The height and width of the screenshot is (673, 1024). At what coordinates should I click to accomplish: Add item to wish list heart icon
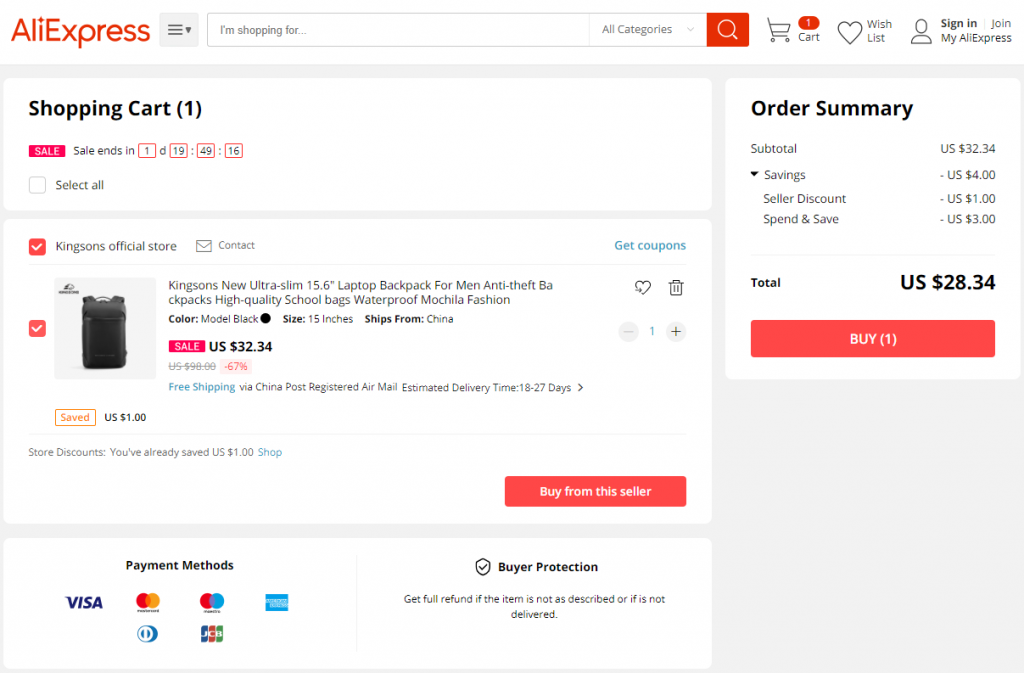[x=643, y=287]
